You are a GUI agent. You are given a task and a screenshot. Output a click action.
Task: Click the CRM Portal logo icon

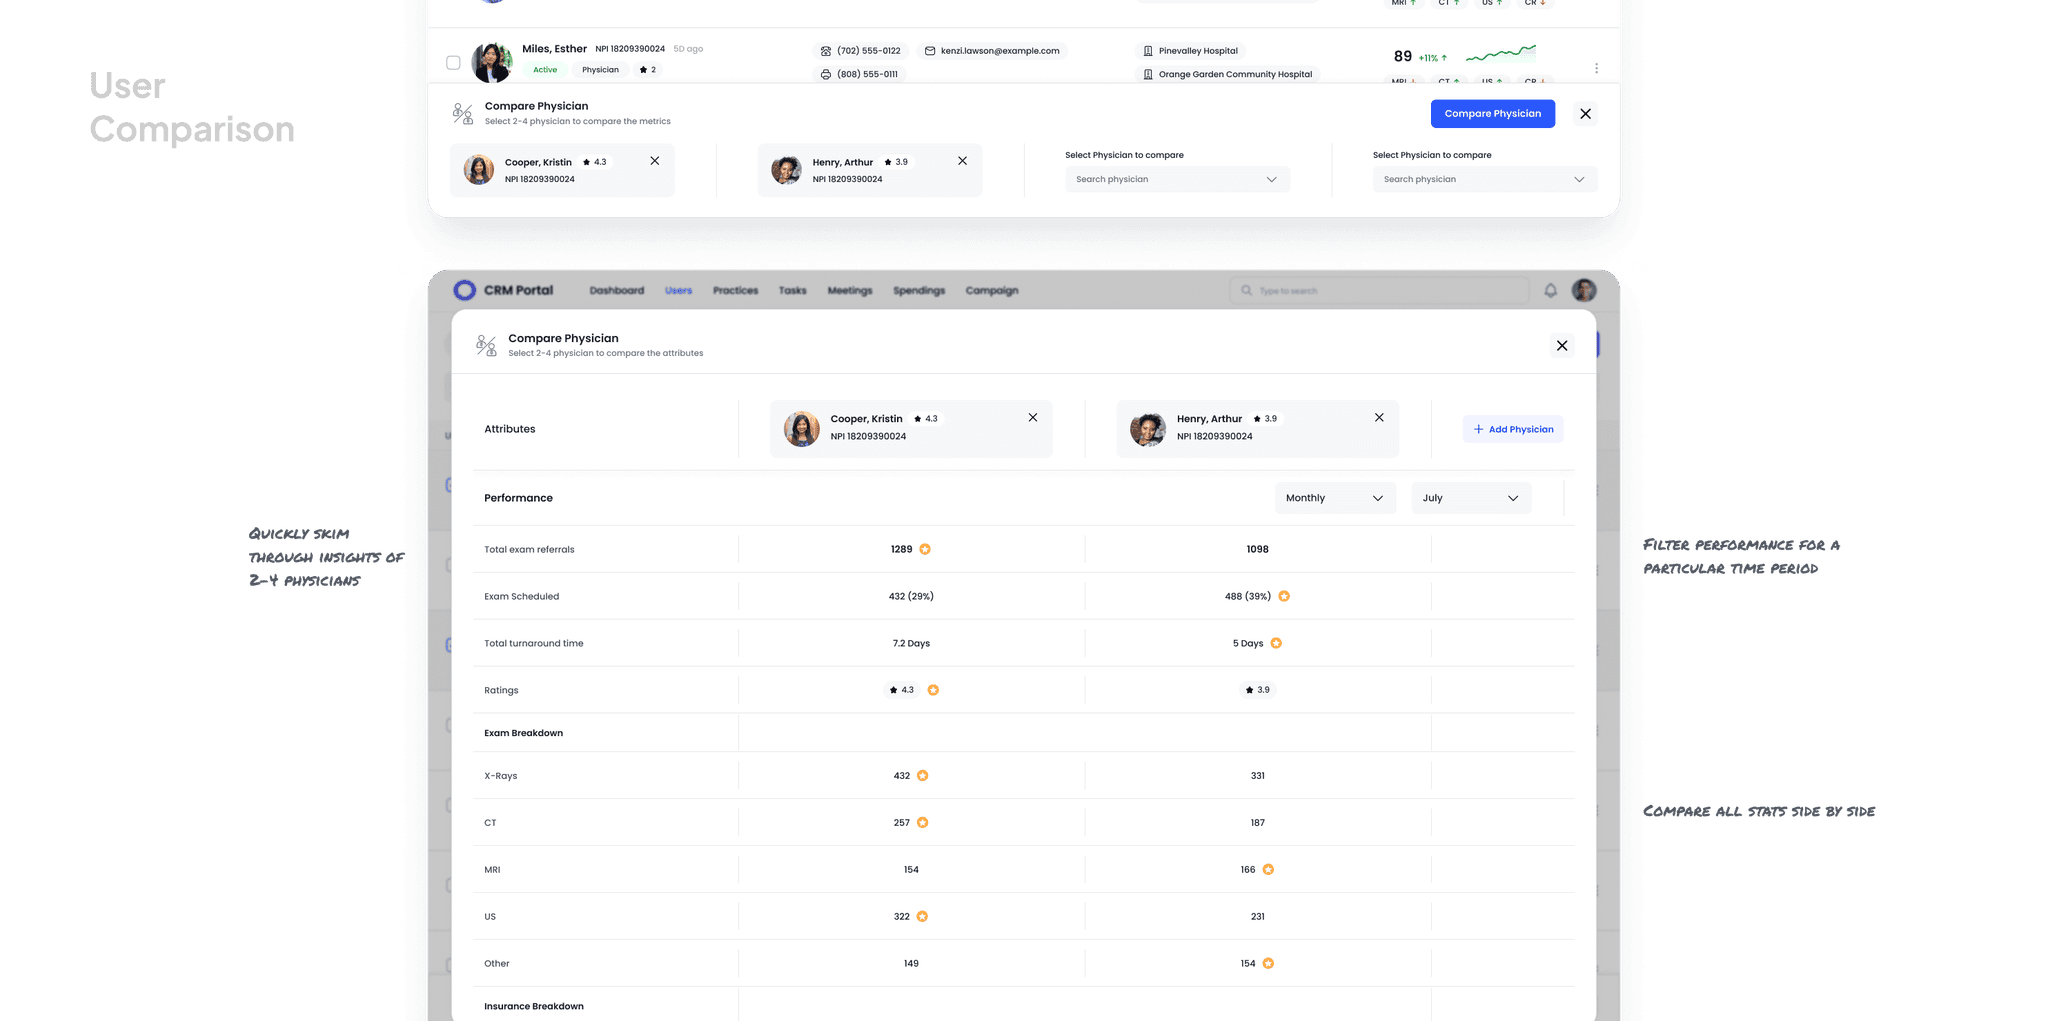pyautogui.click(x=465, y=290)
